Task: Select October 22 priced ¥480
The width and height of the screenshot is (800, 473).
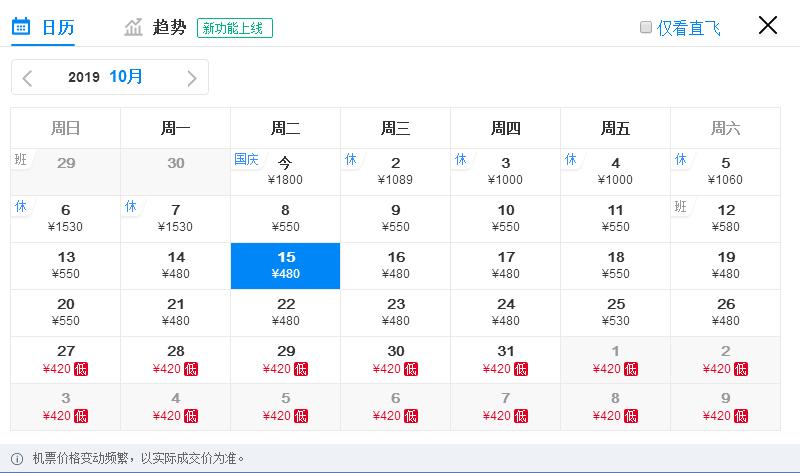Action: [x=285, y=313]
